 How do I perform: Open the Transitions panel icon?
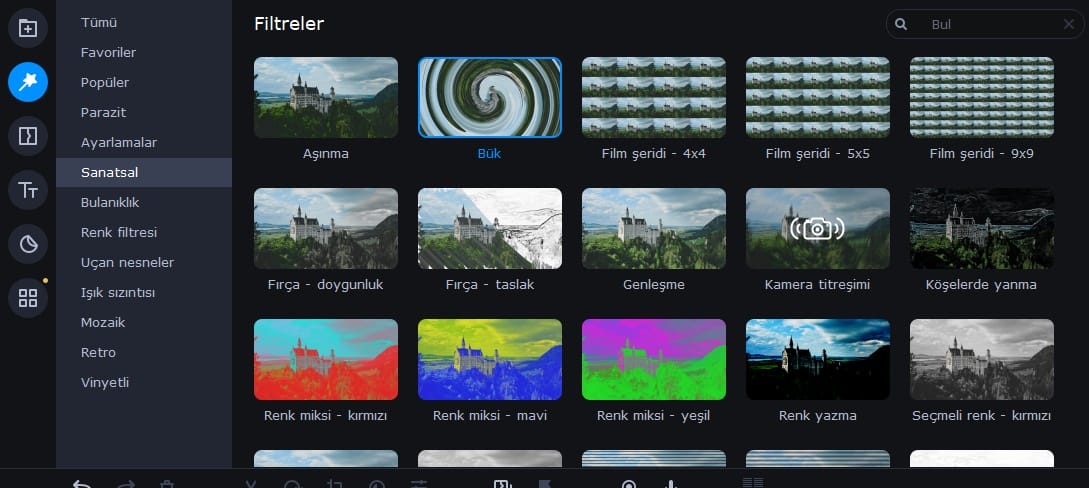click(28, 136)
